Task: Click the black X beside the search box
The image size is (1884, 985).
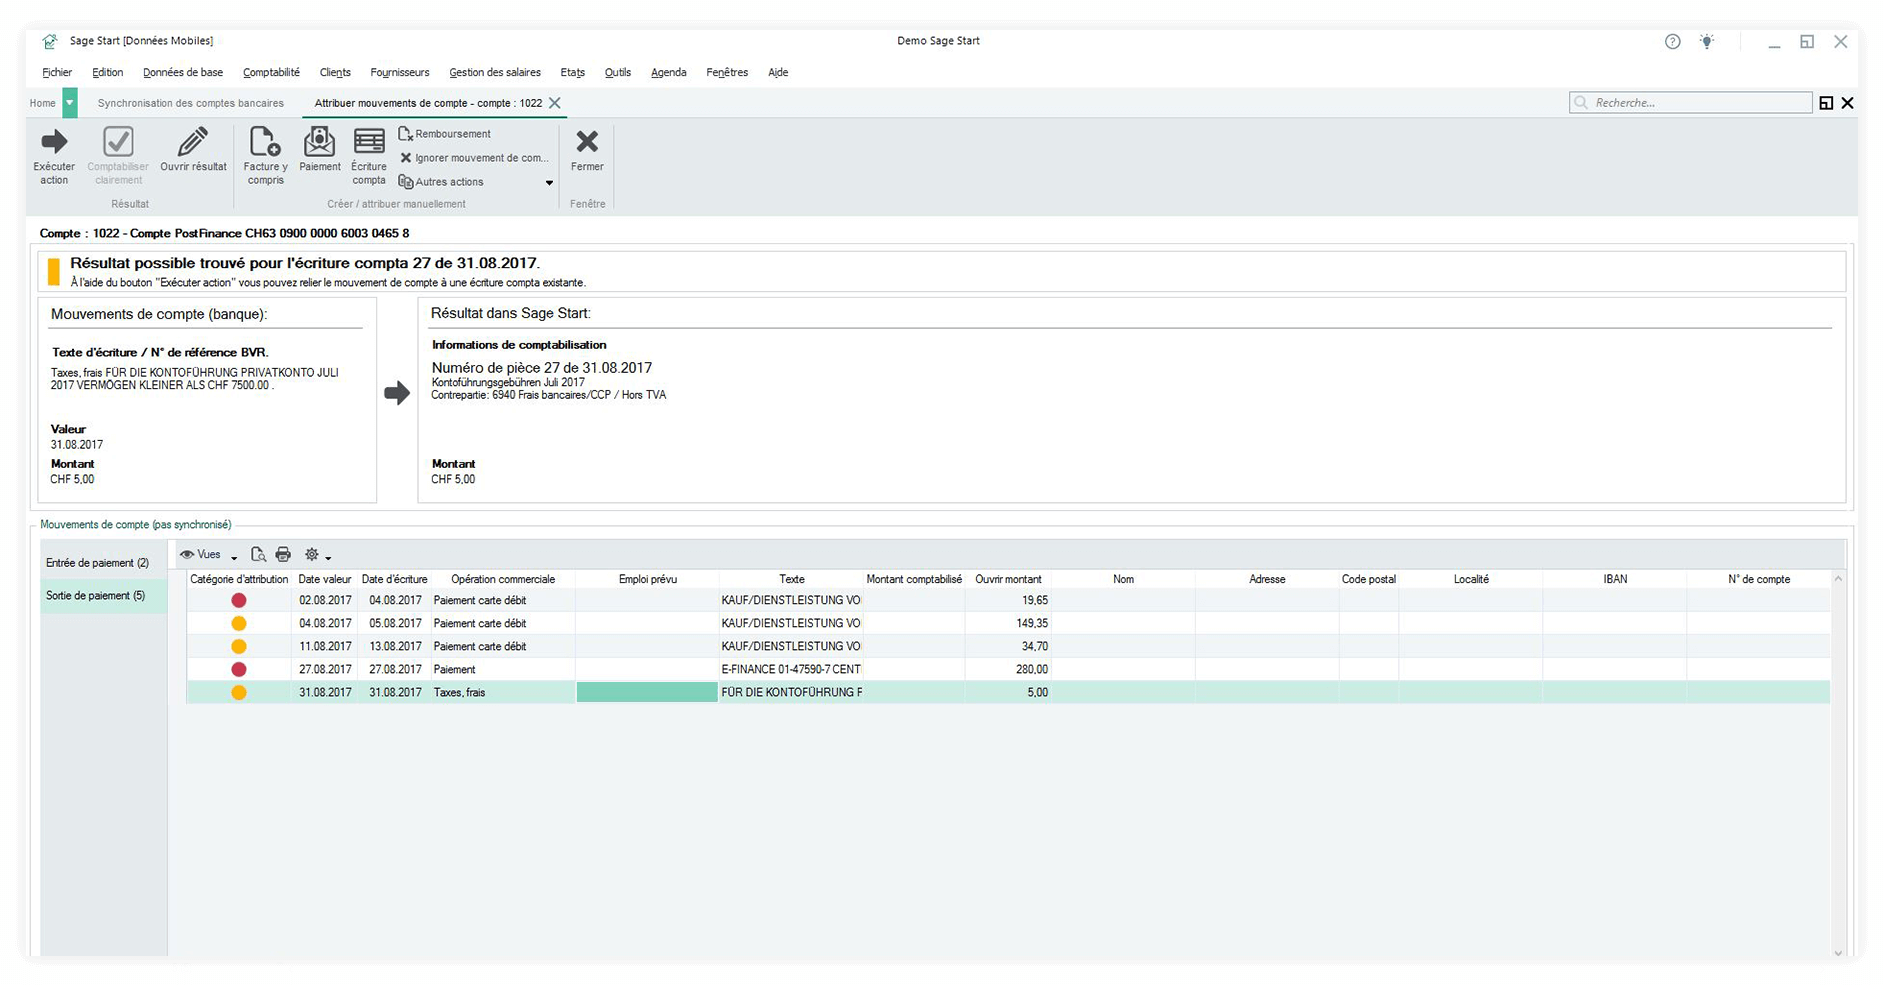Action: coord(1848,103)
